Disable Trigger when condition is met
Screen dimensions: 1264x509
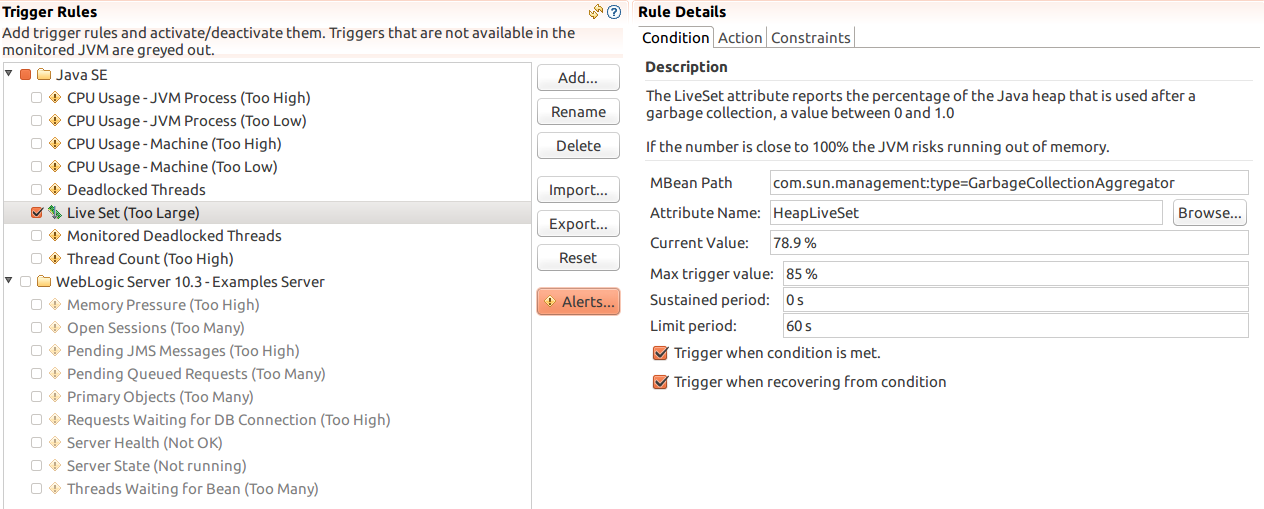[x=660, y=353]
